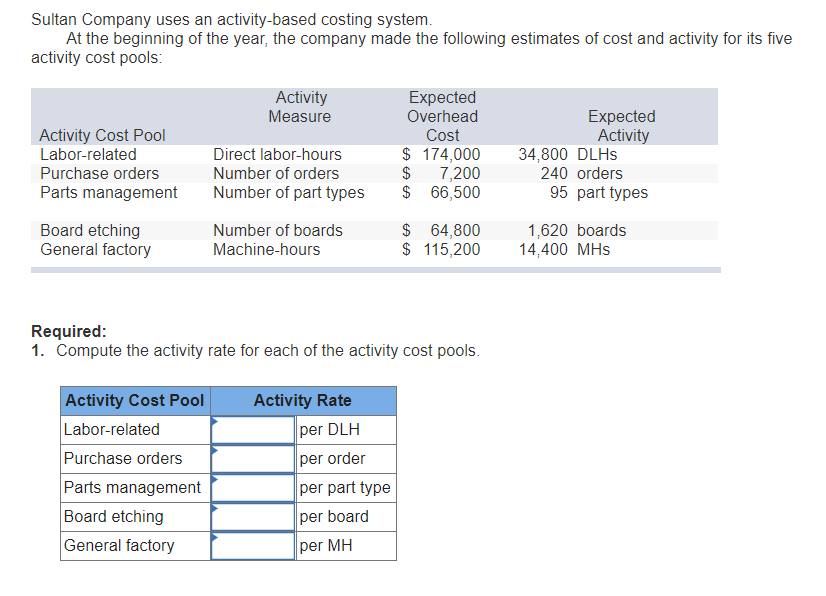
Task: Open the blue marker on Purchase orders answer cell
Action: 214,450
